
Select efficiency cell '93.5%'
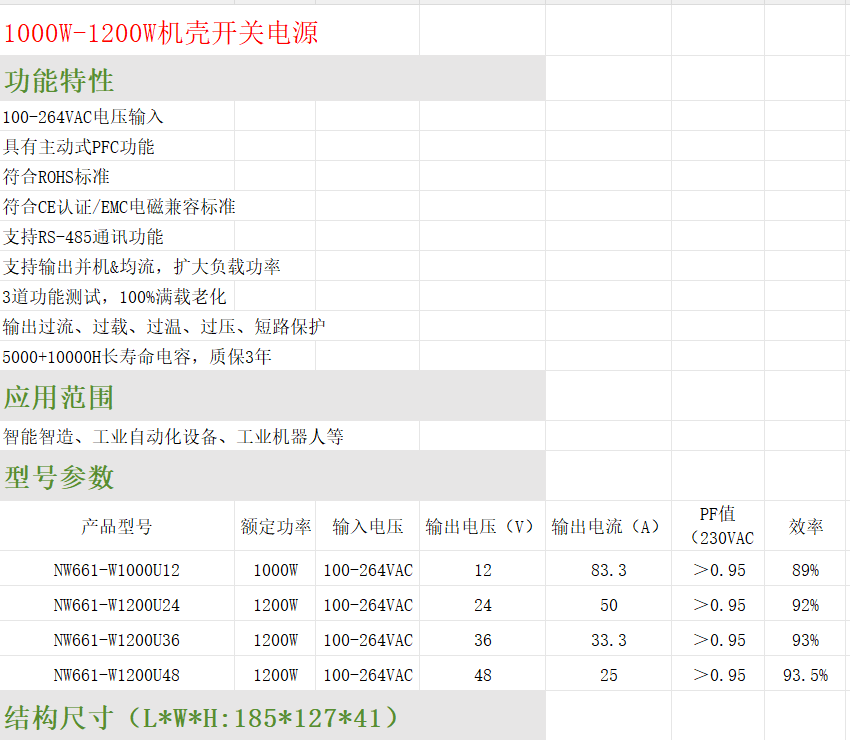(805, 675)
